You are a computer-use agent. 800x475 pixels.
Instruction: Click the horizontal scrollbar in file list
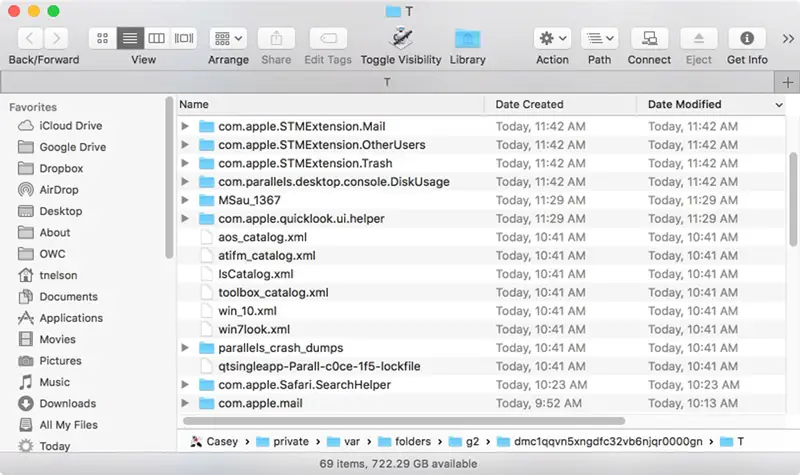pyautogui.click(x=404, y=421)
